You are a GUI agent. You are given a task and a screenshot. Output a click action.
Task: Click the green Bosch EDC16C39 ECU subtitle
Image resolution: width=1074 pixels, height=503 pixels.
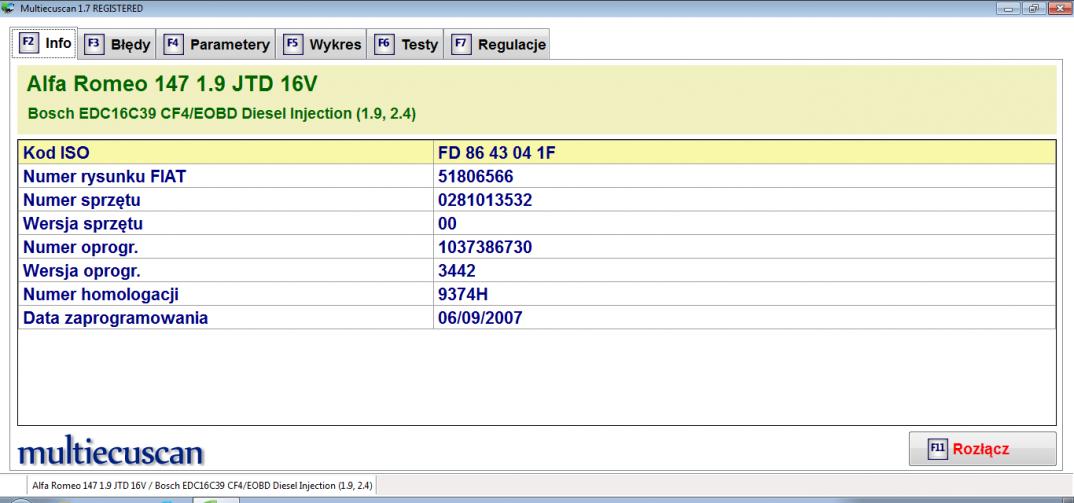point(222,114)
